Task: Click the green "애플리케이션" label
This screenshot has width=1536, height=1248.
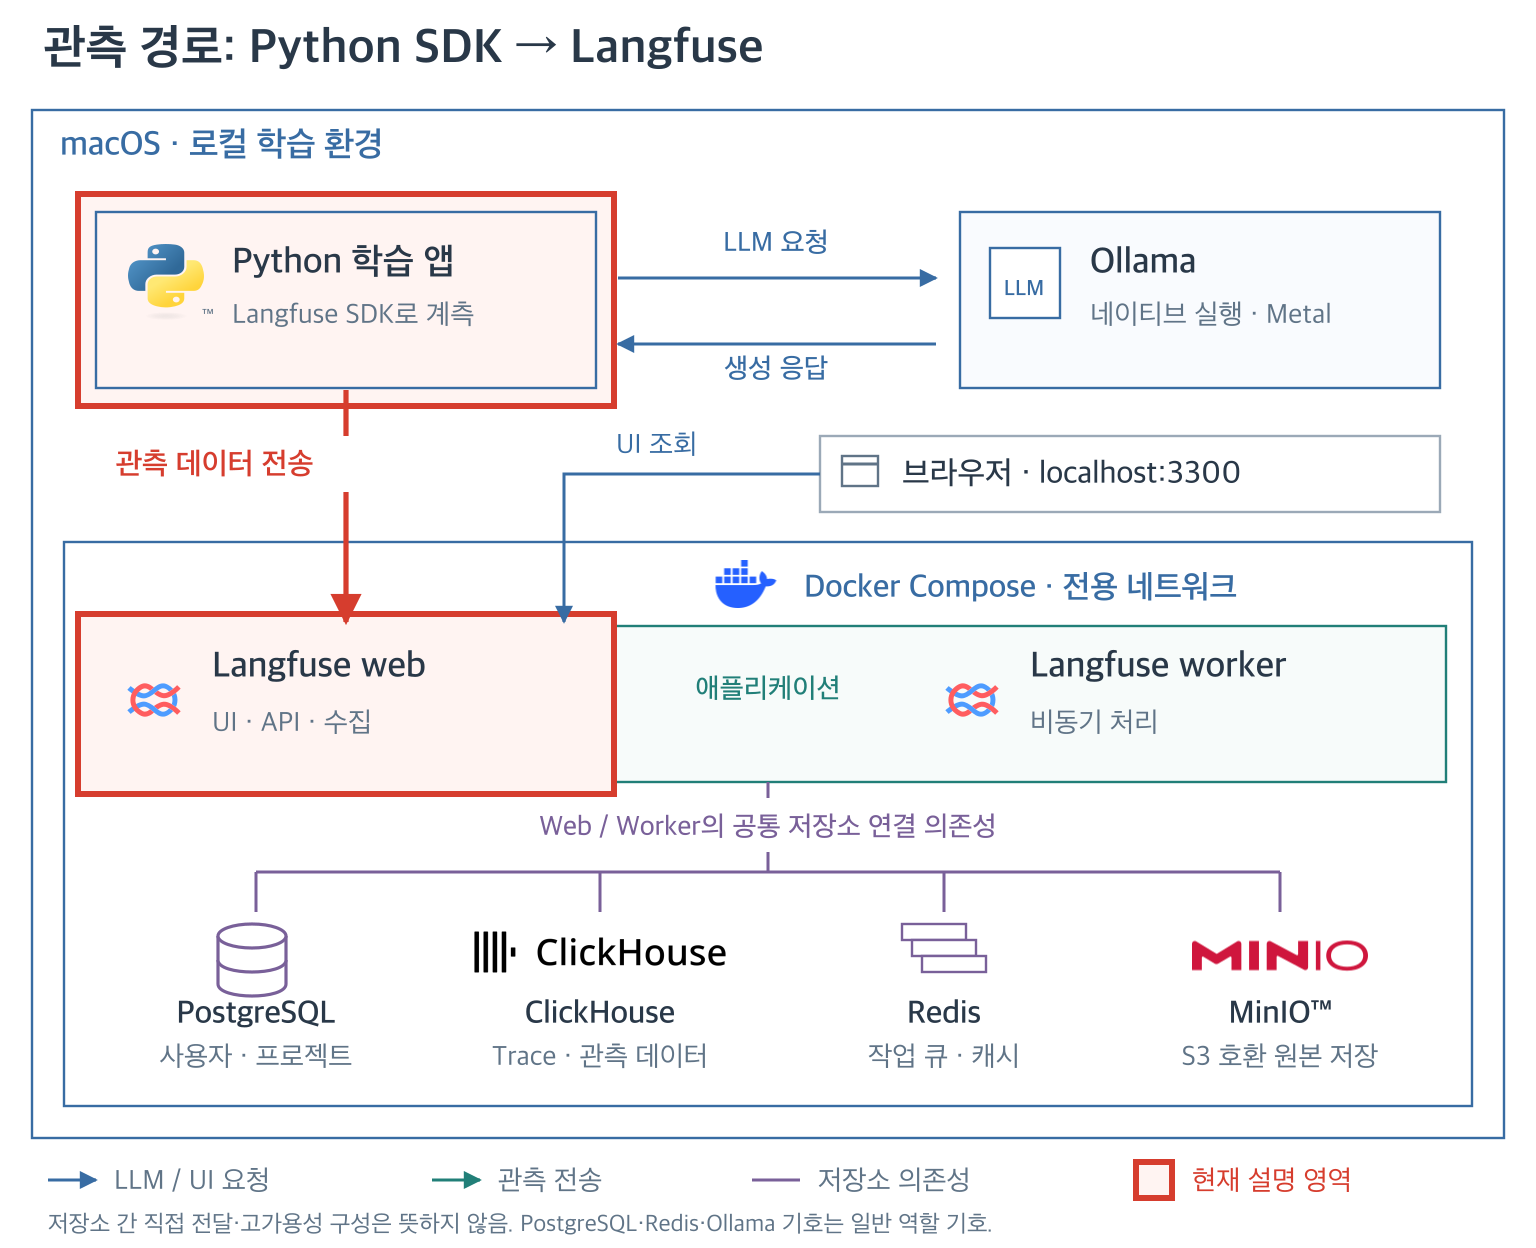Action: pyautogui.click(x=767, y=687)
